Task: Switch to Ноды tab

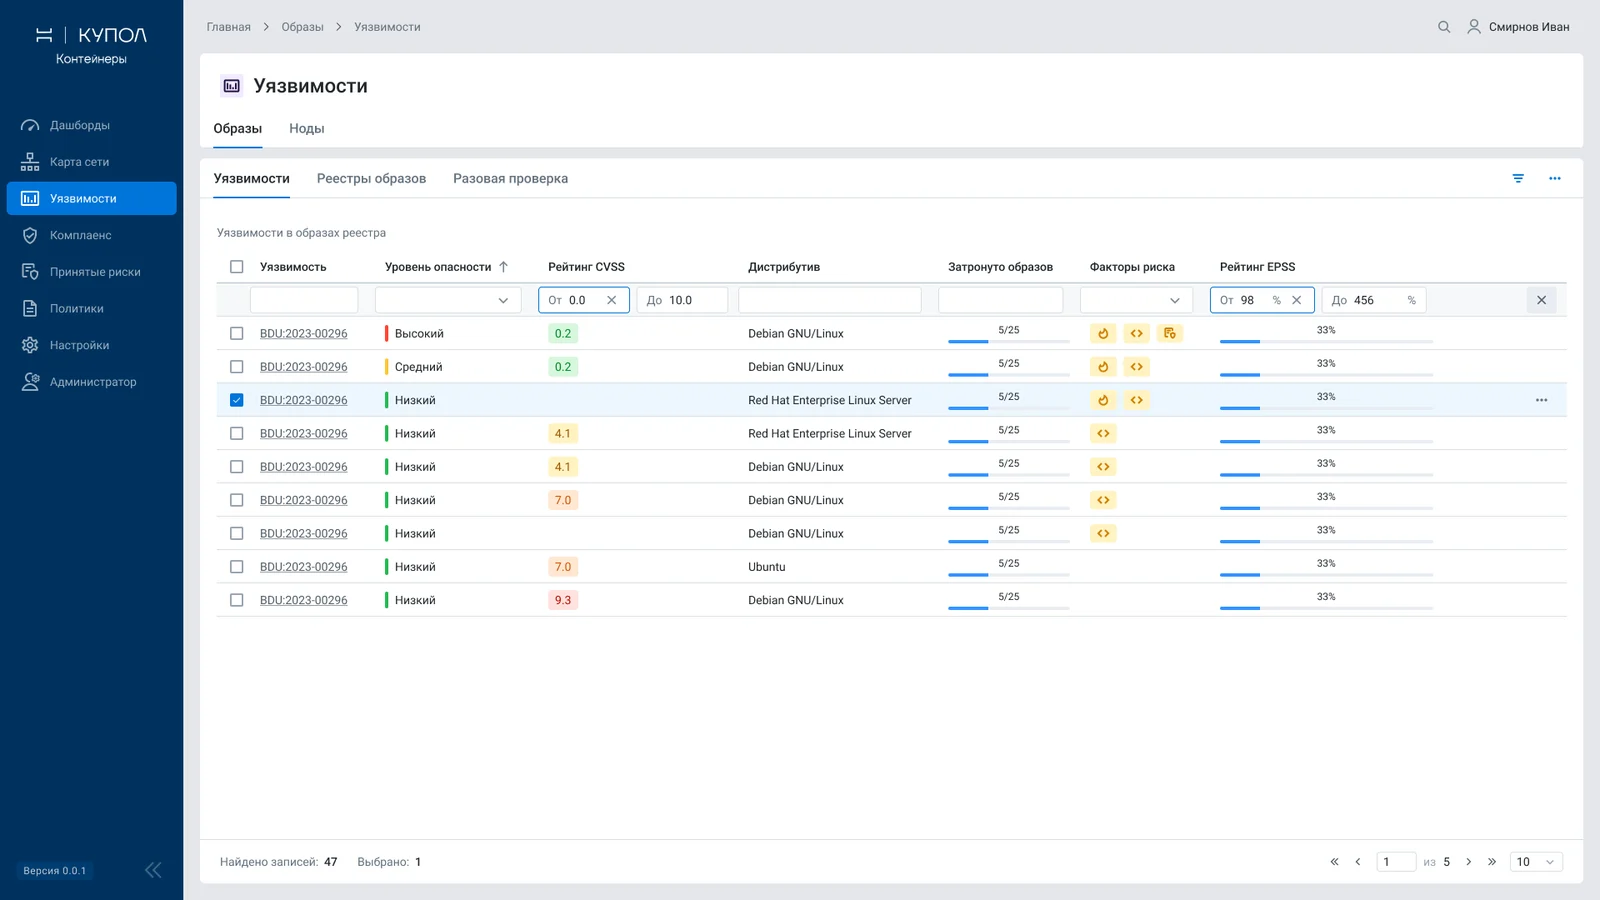Action: click(307, 129)
